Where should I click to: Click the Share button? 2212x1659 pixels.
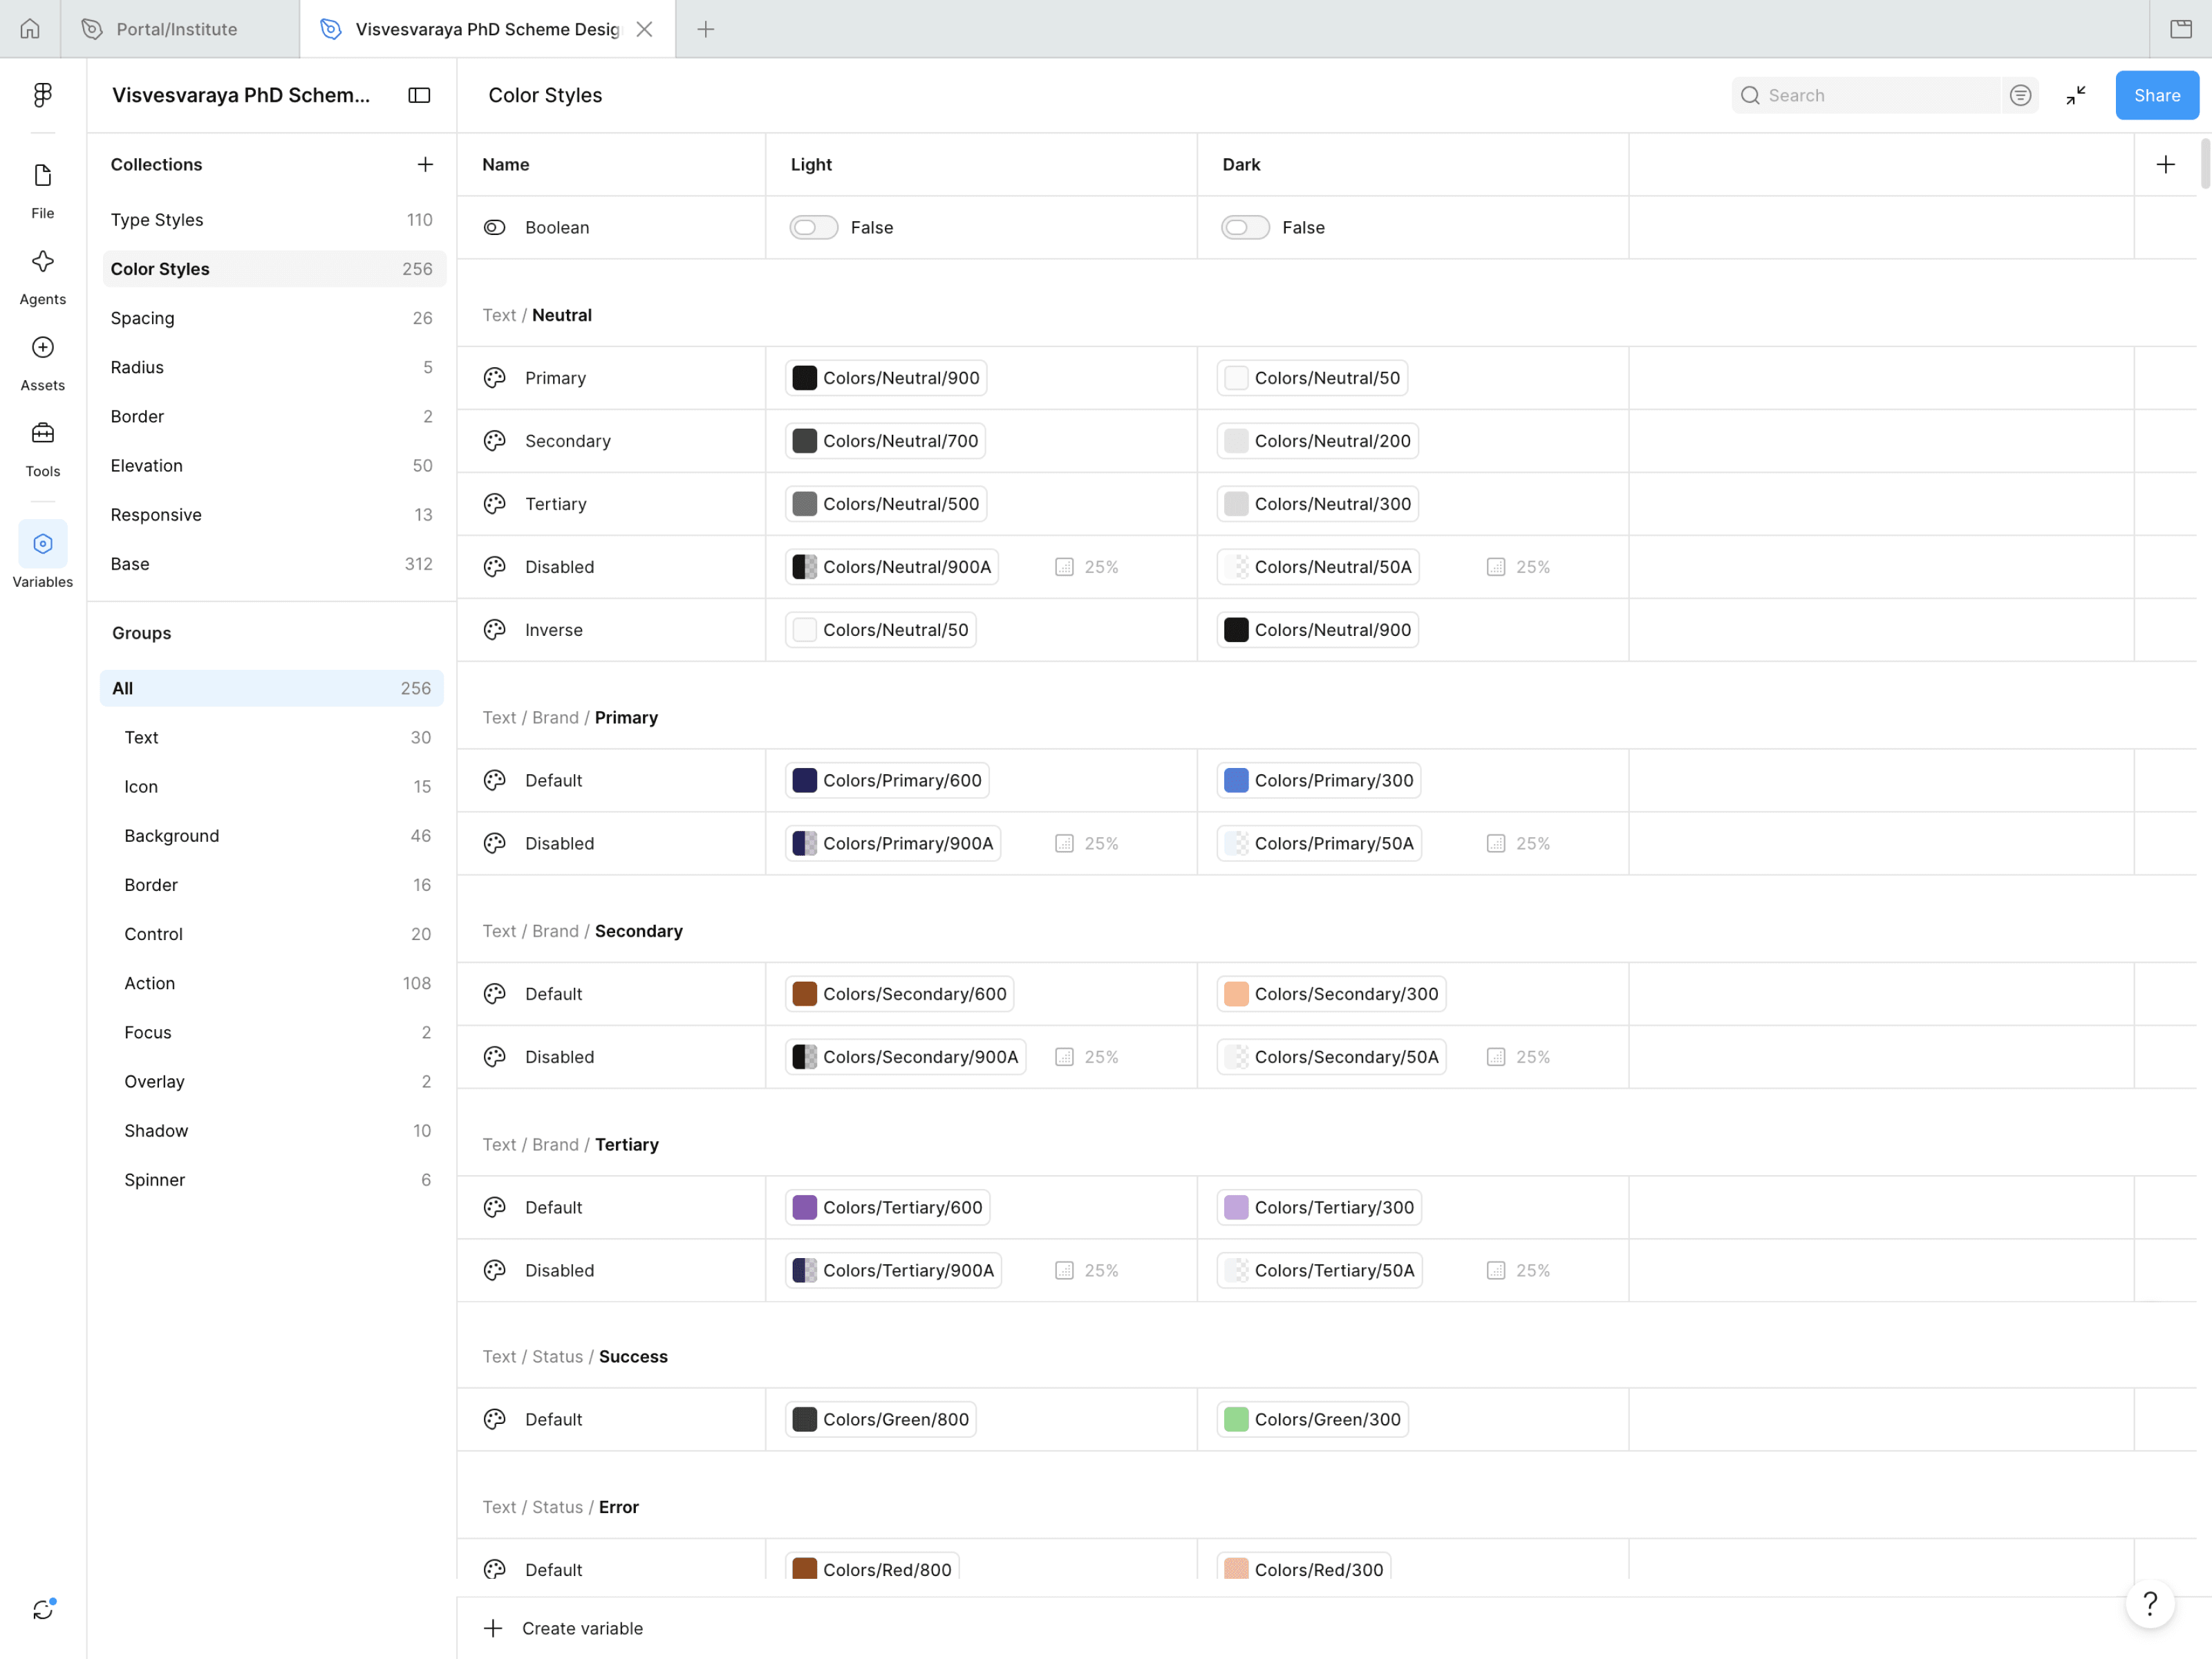tap(2156, 95)
